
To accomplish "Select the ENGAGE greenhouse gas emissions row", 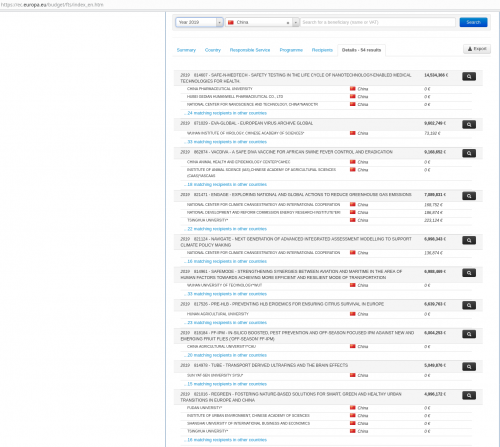I will [328, 195].
